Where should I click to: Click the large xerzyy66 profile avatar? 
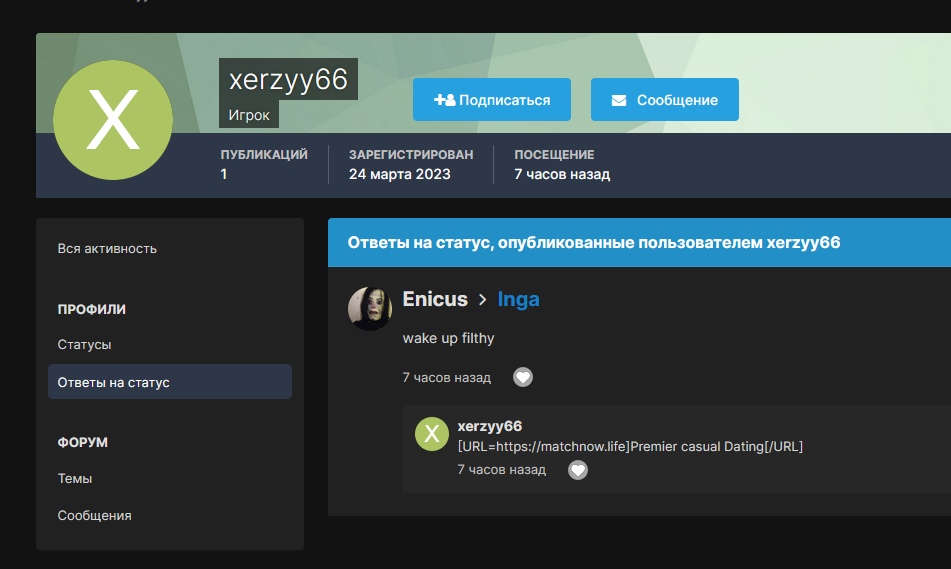113,120
